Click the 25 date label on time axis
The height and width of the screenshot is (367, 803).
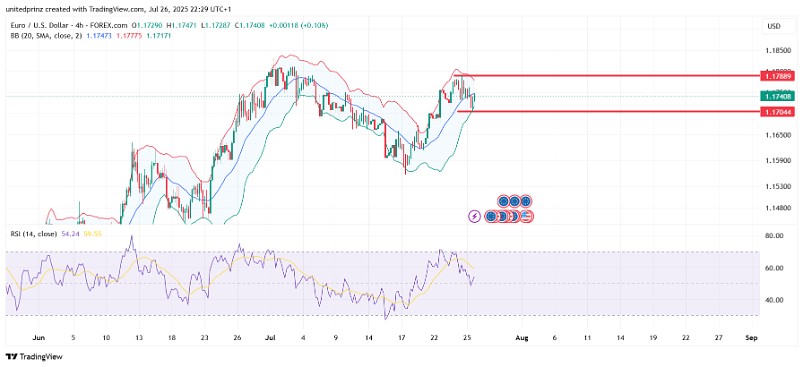(467, 338)
